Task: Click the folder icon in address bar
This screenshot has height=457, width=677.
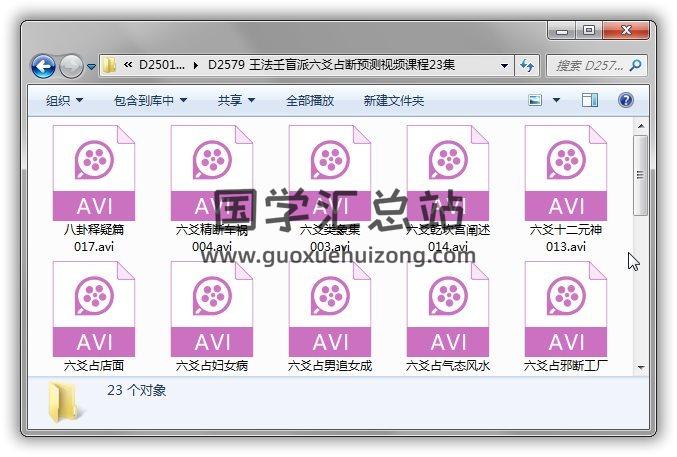Action: [110, 65]
